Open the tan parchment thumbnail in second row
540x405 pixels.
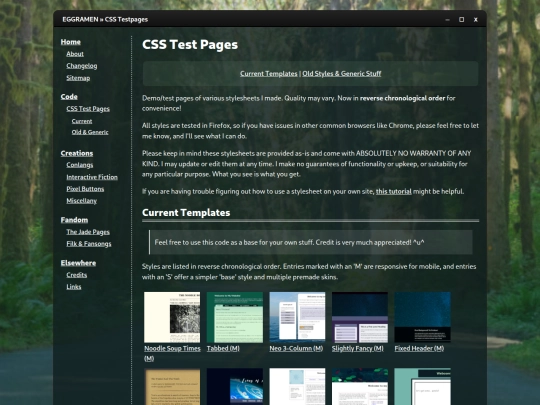point(172,386)
